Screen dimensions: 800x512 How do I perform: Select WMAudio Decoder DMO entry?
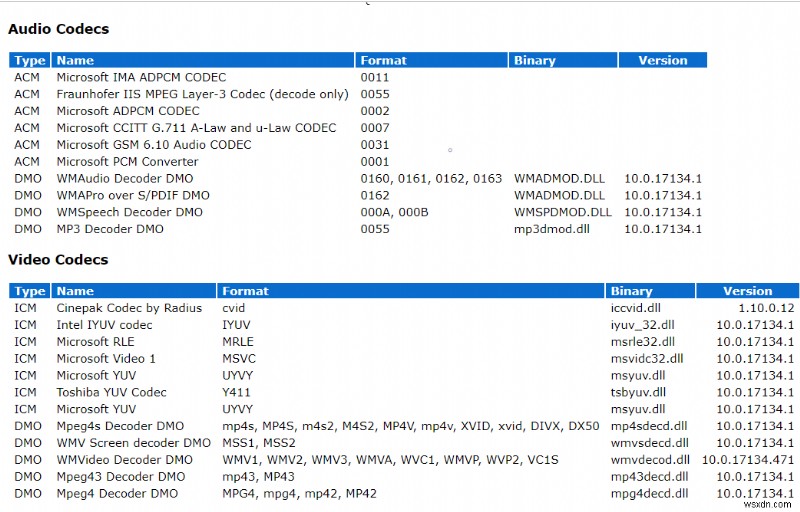click(124, 178)
